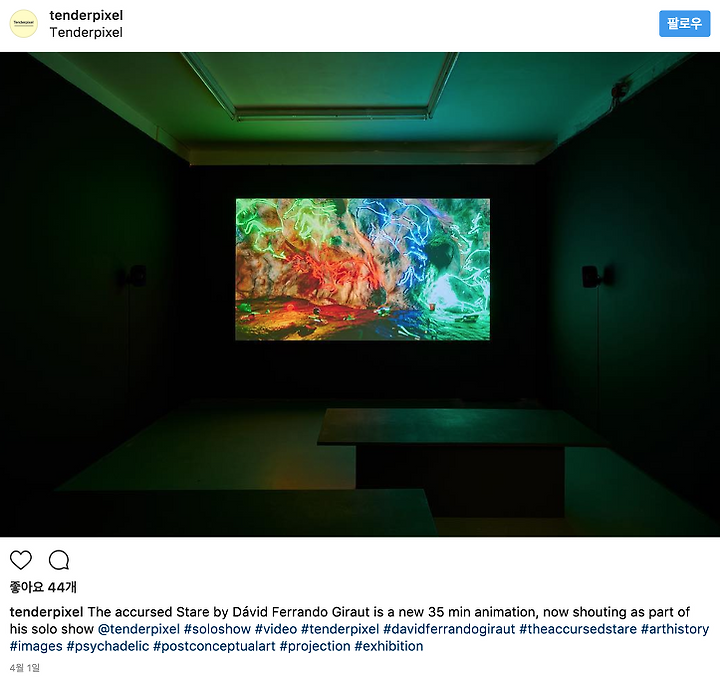
Task: Open the exhibition projection photo
Action: point(360,294)
